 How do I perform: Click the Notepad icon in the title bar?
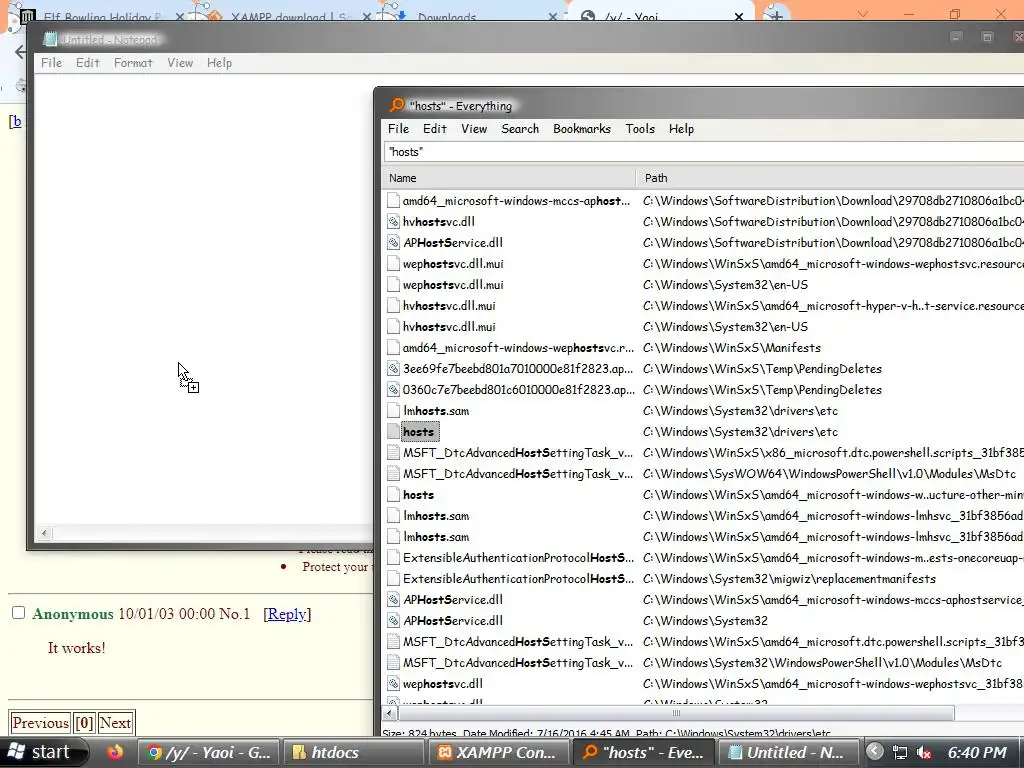tap(50, 39)
